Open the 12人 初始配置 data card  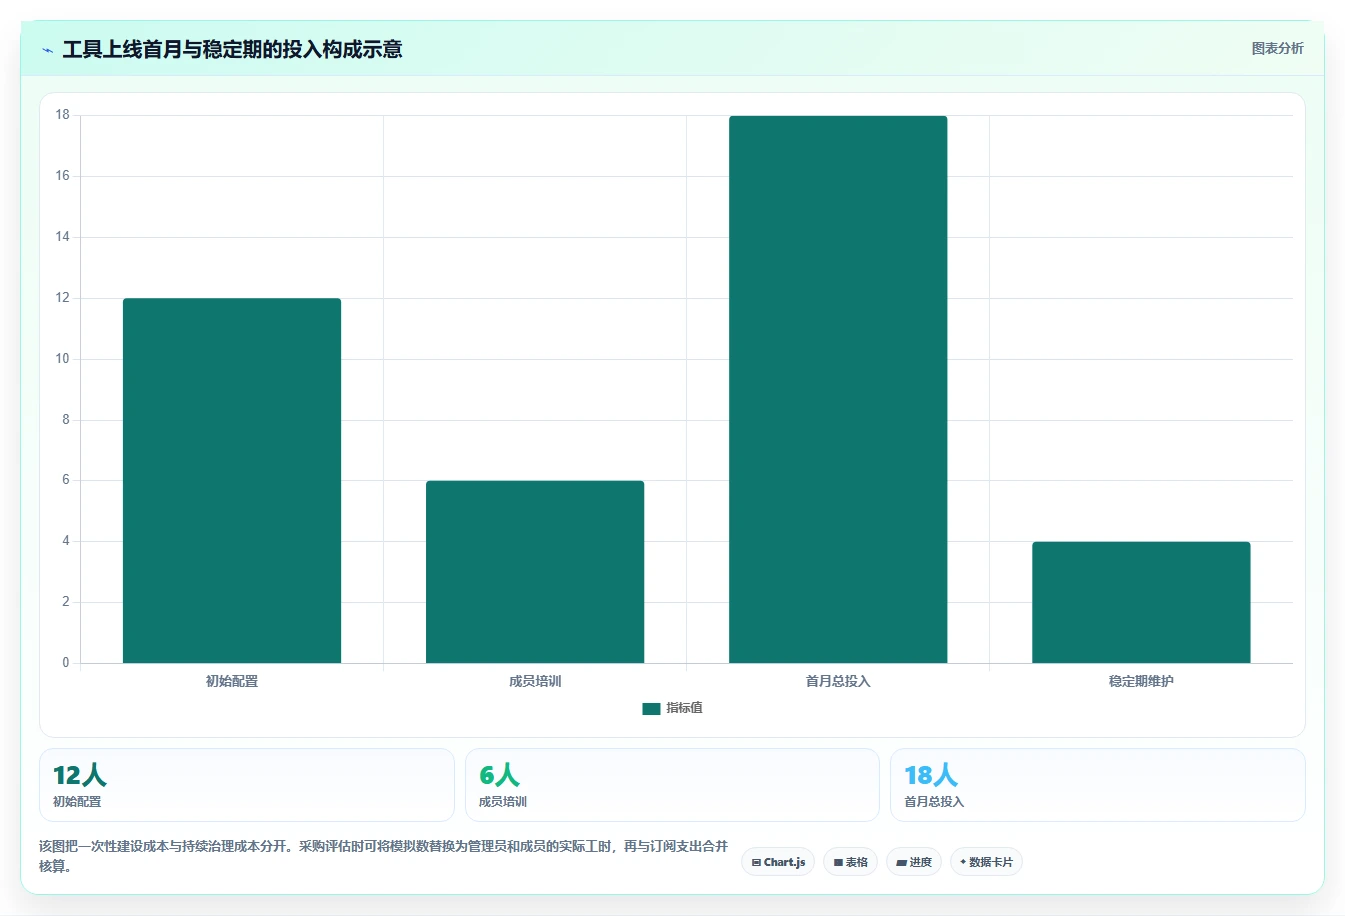[x=247, y=785]
